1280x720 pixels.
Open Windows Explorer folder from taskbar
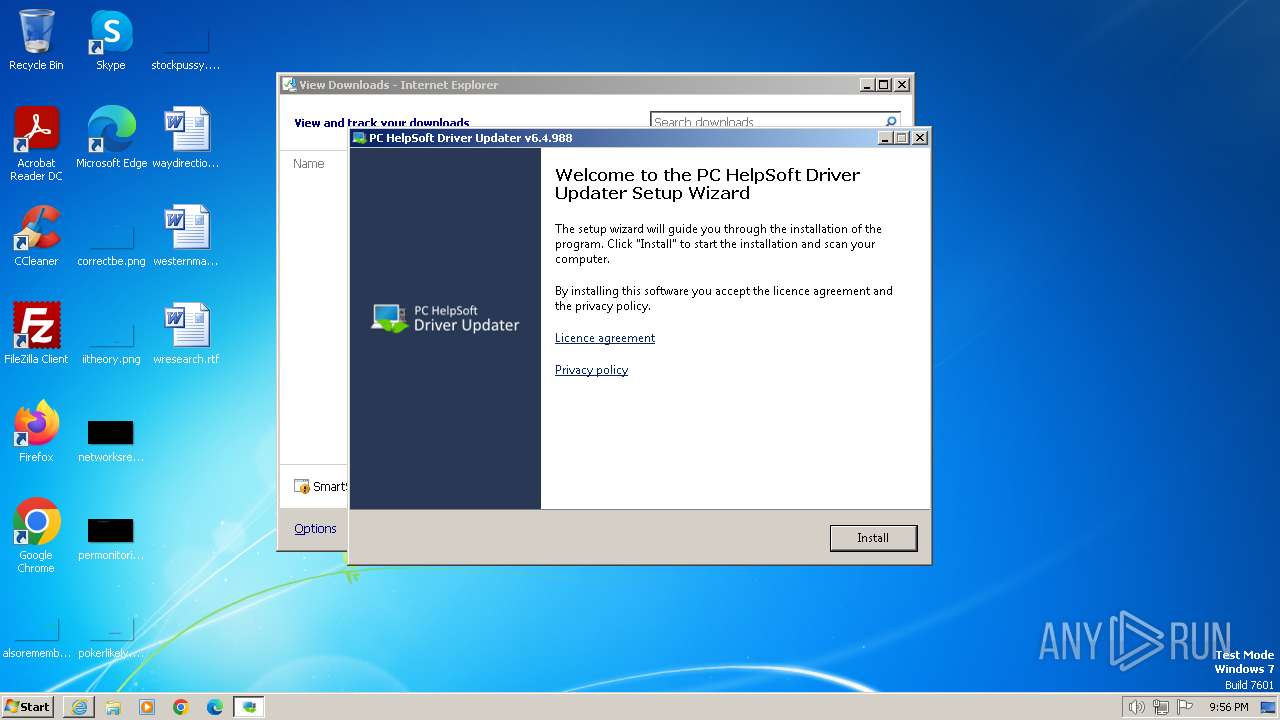coord(113,707)
